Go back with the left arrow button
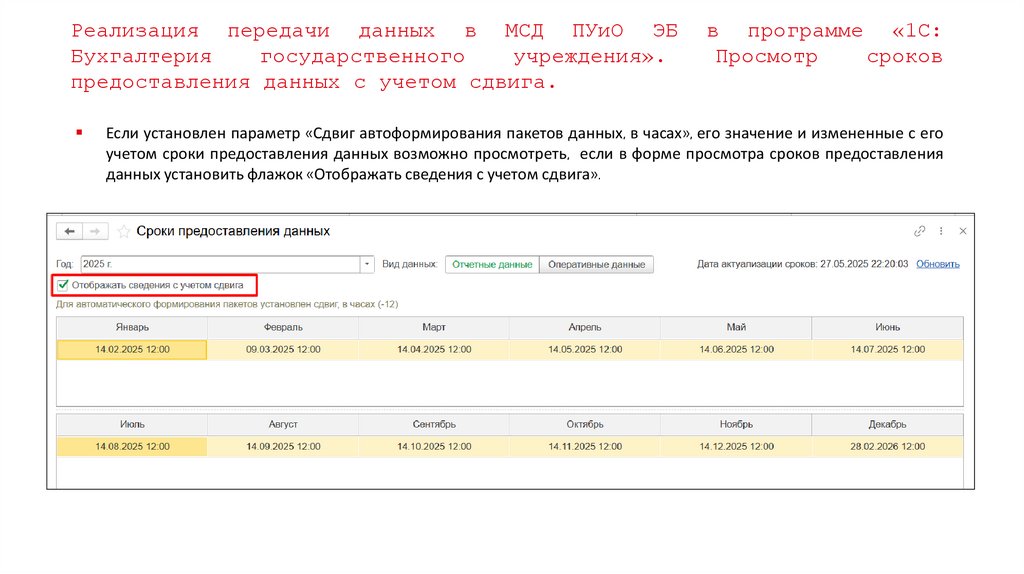This screenshot has height=574, width=1024. coord(69,231)
